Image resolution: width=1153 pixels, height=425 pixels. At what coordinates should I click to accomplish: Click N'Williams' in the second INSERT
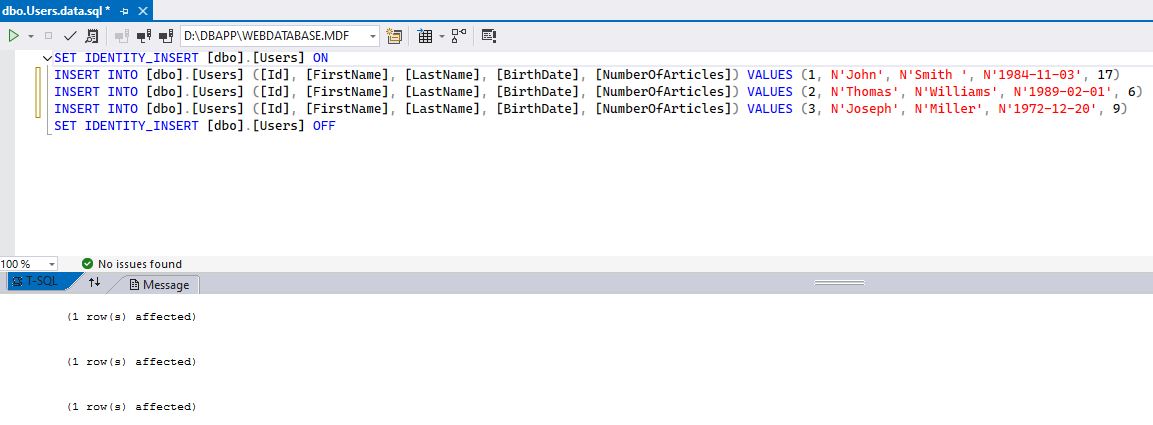[x=961, y=92]
